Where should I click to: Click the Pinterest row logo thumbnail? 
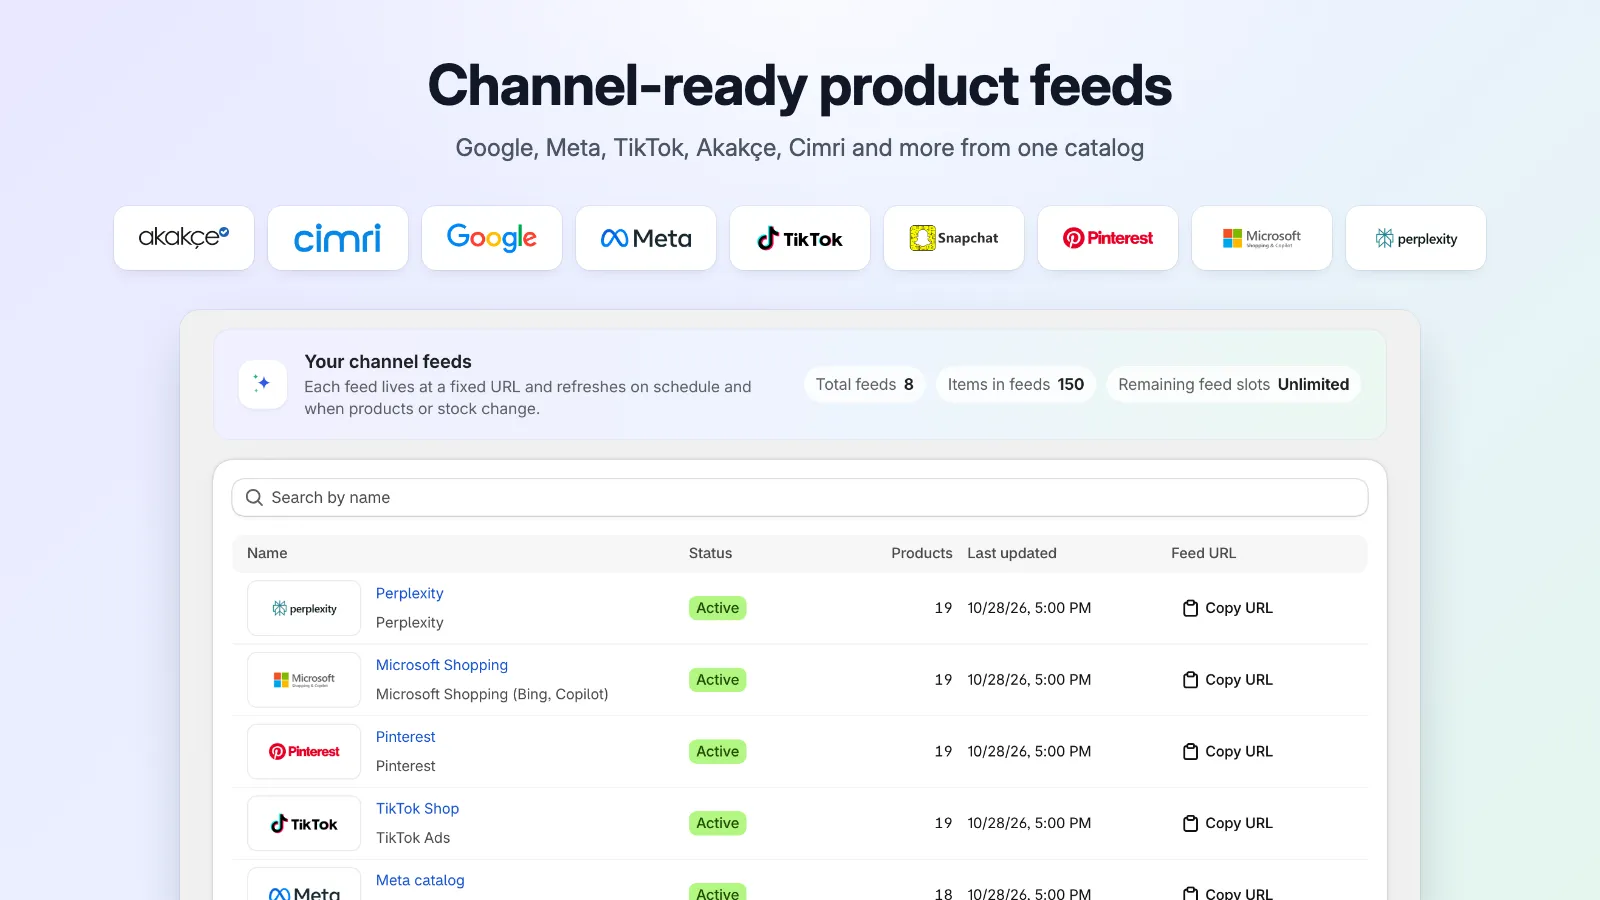tap(304, 752)
